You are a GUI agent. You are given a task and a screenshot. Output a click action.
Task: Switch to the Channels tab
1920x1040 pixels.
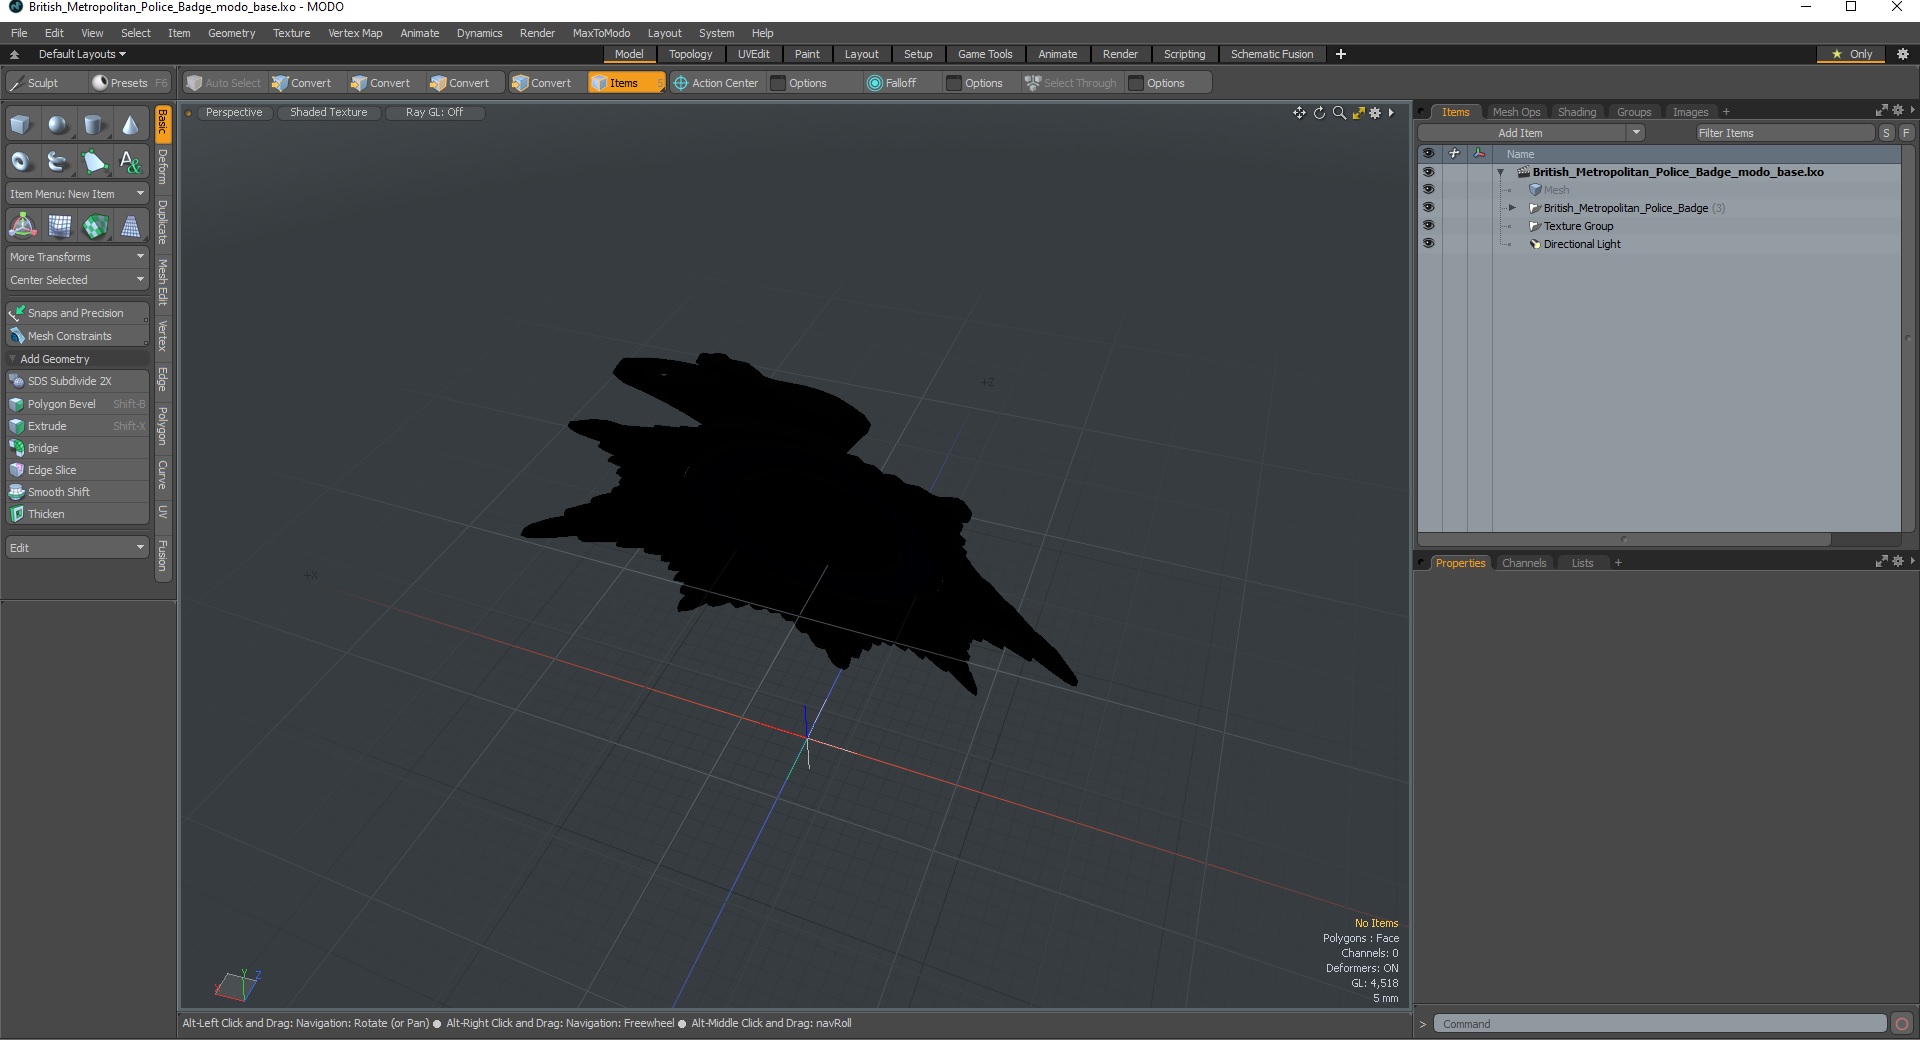point(1523,563)
